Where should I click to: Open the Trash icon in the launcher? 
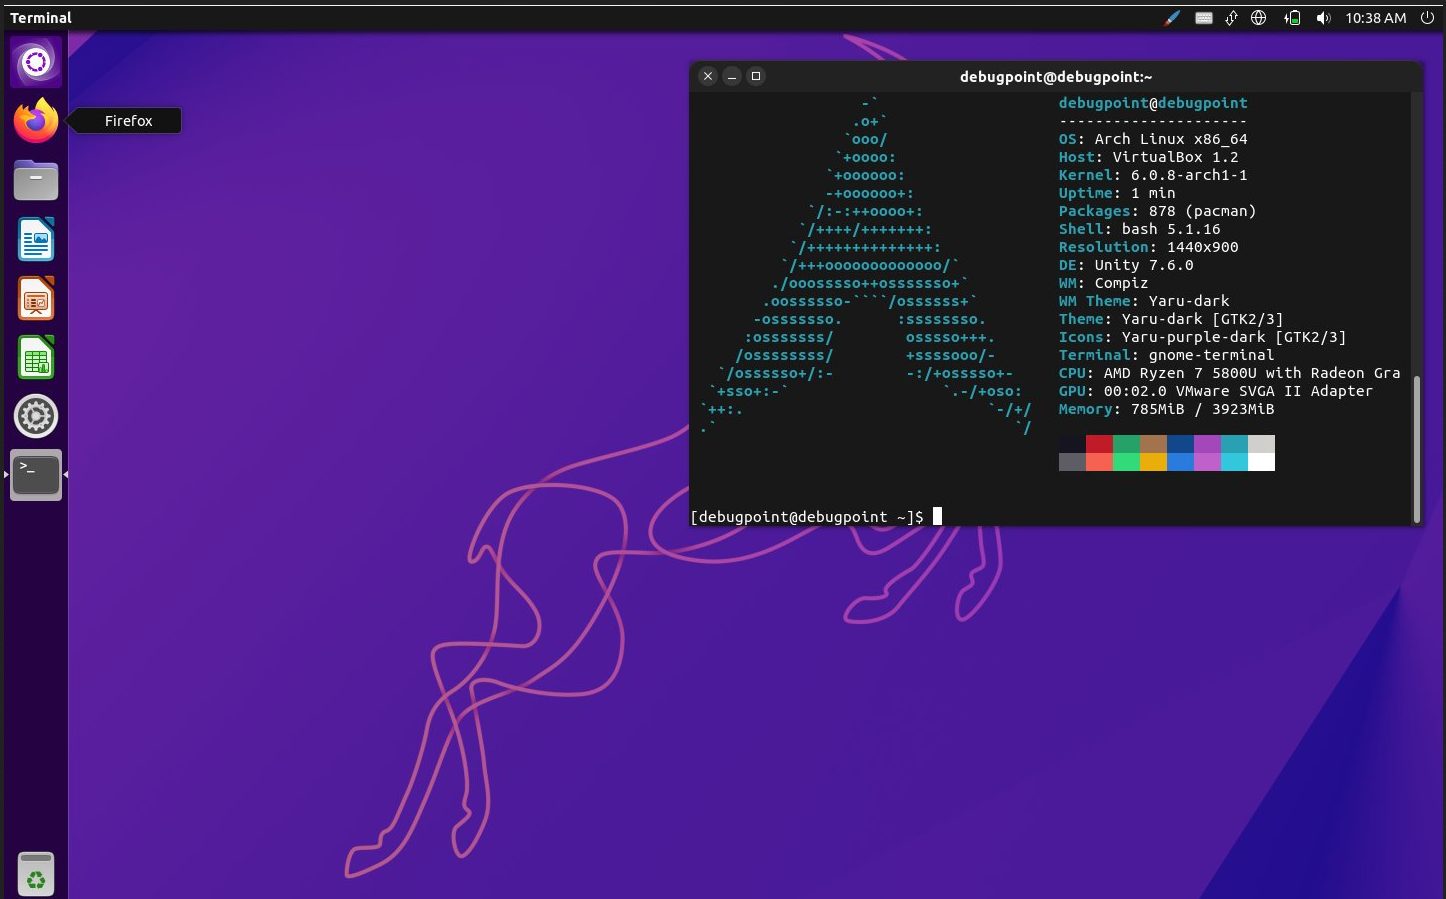[x=36, y=874]
